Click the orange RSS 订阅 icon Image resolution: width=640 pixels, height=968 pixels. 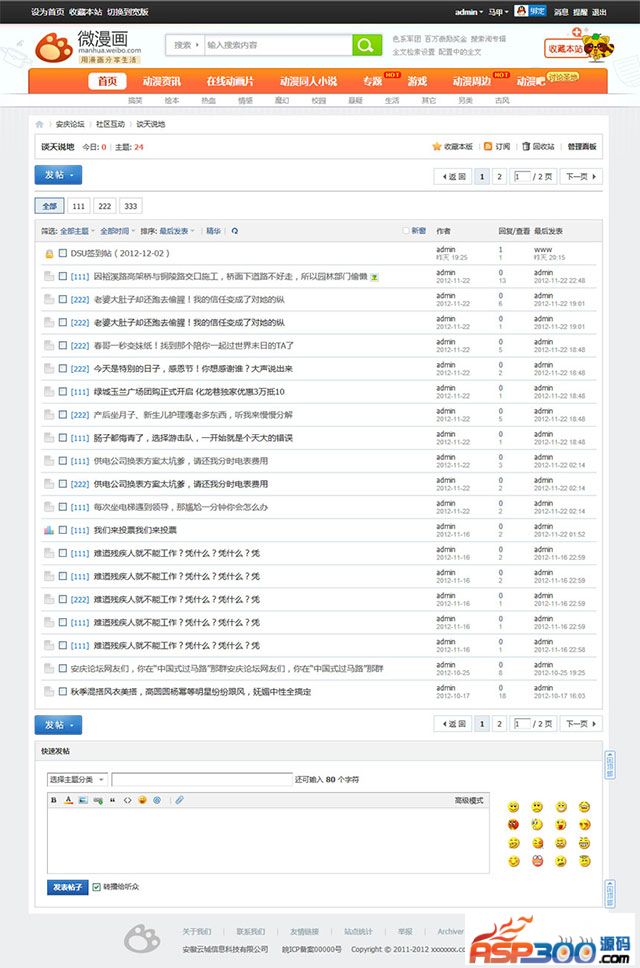click(488, 146)
